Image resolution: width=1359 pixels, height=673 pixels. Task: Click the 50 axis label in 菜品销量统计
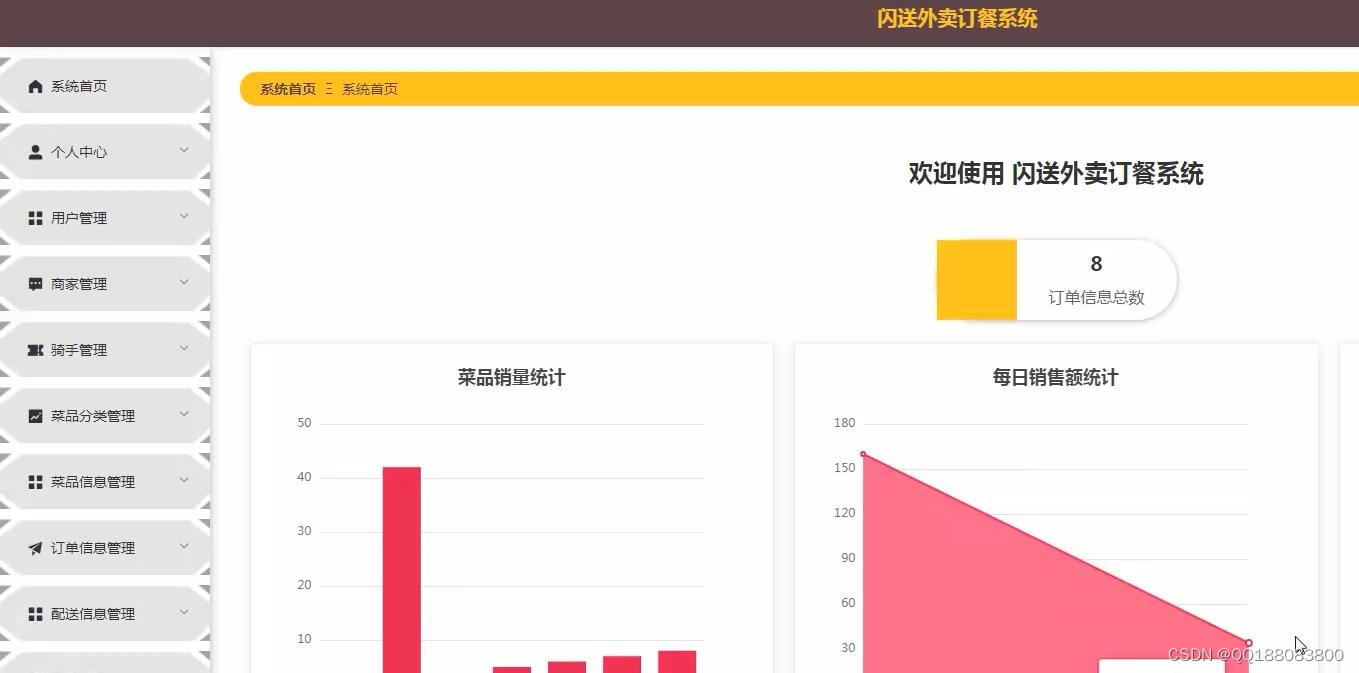coord(304,423)
